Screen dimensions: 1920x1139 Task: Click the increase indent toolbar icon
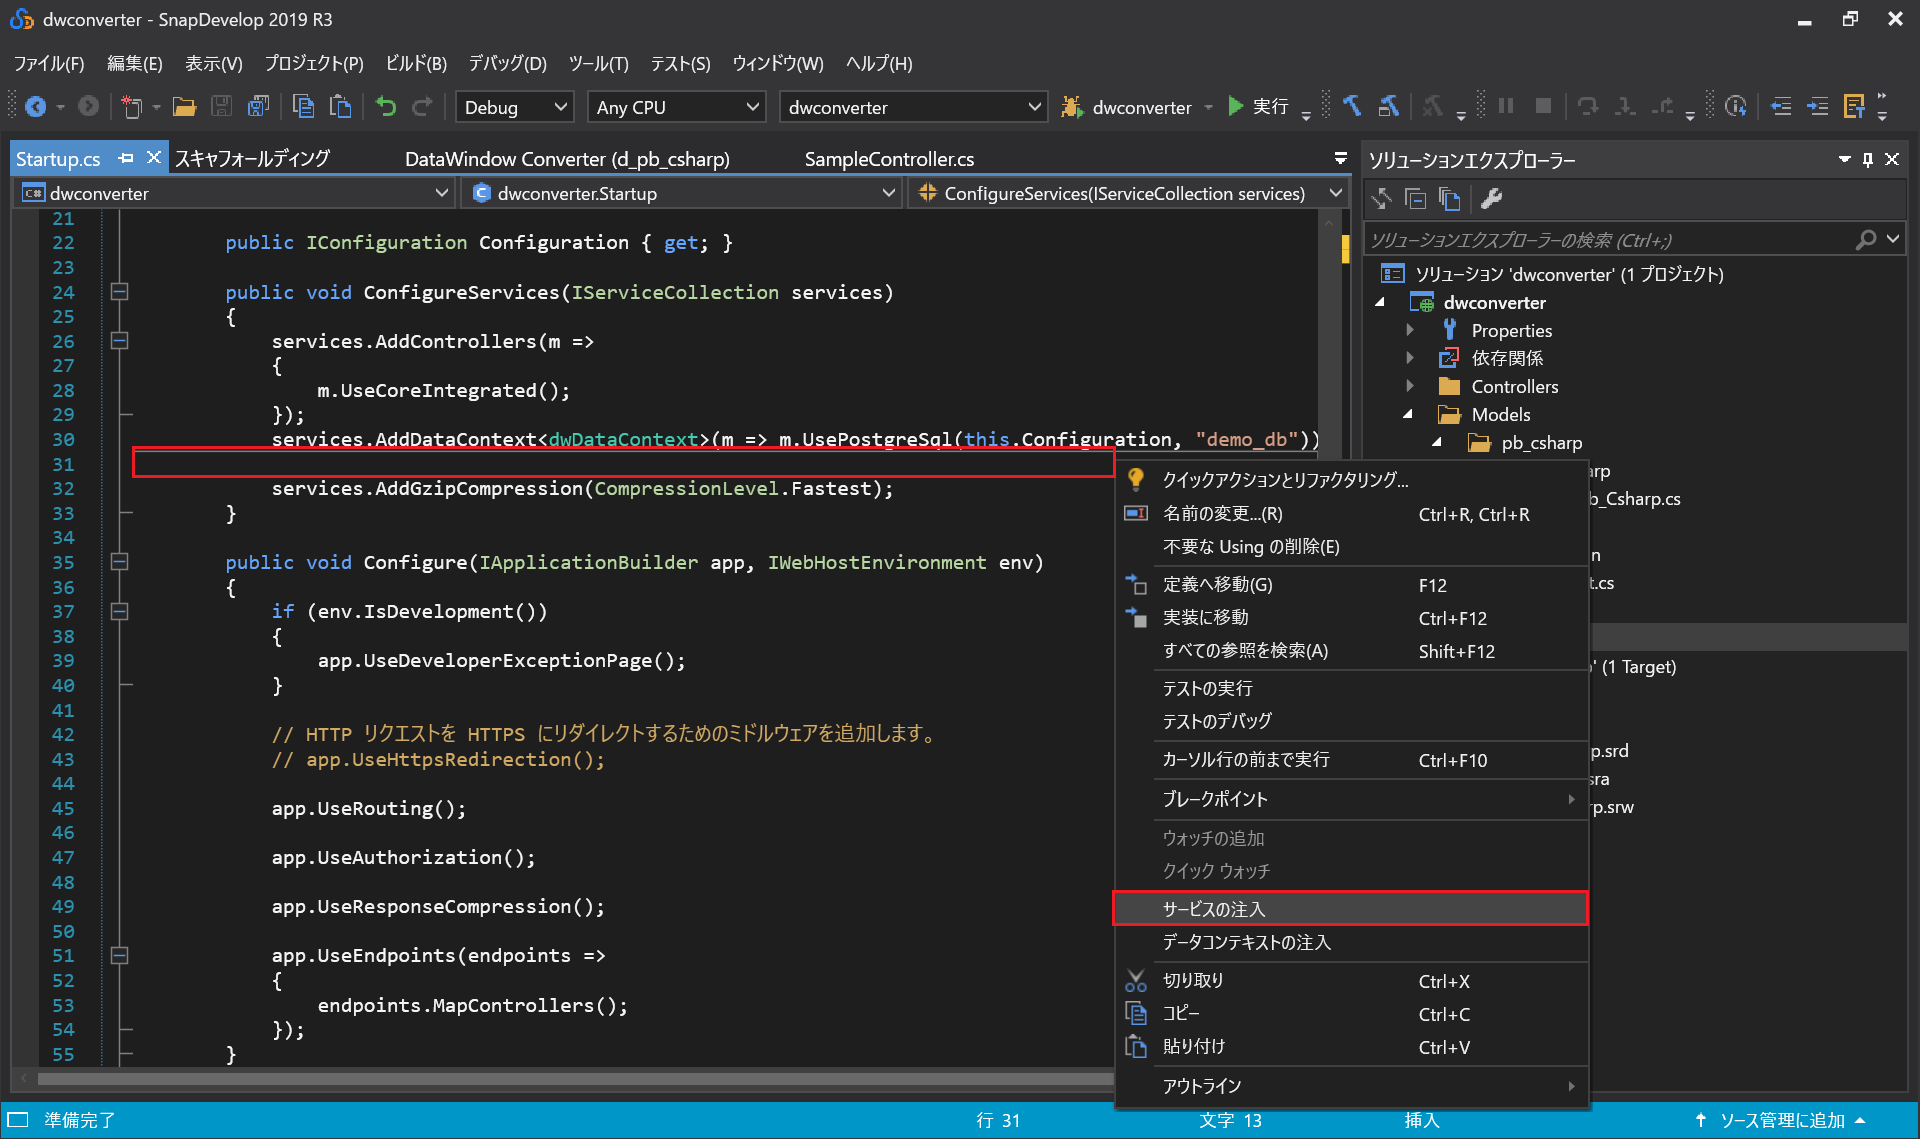tap(1817, 107)
